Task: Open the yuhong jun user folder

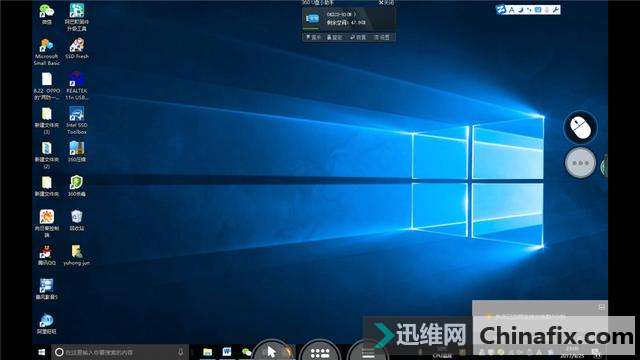Action: (77, 255)
